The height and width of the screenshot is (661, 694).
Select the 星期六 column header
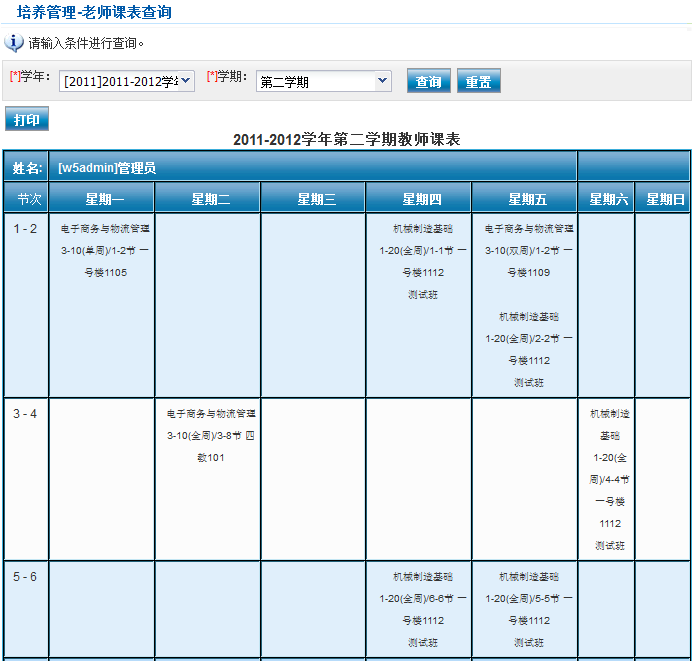click(x=607, y=199)
